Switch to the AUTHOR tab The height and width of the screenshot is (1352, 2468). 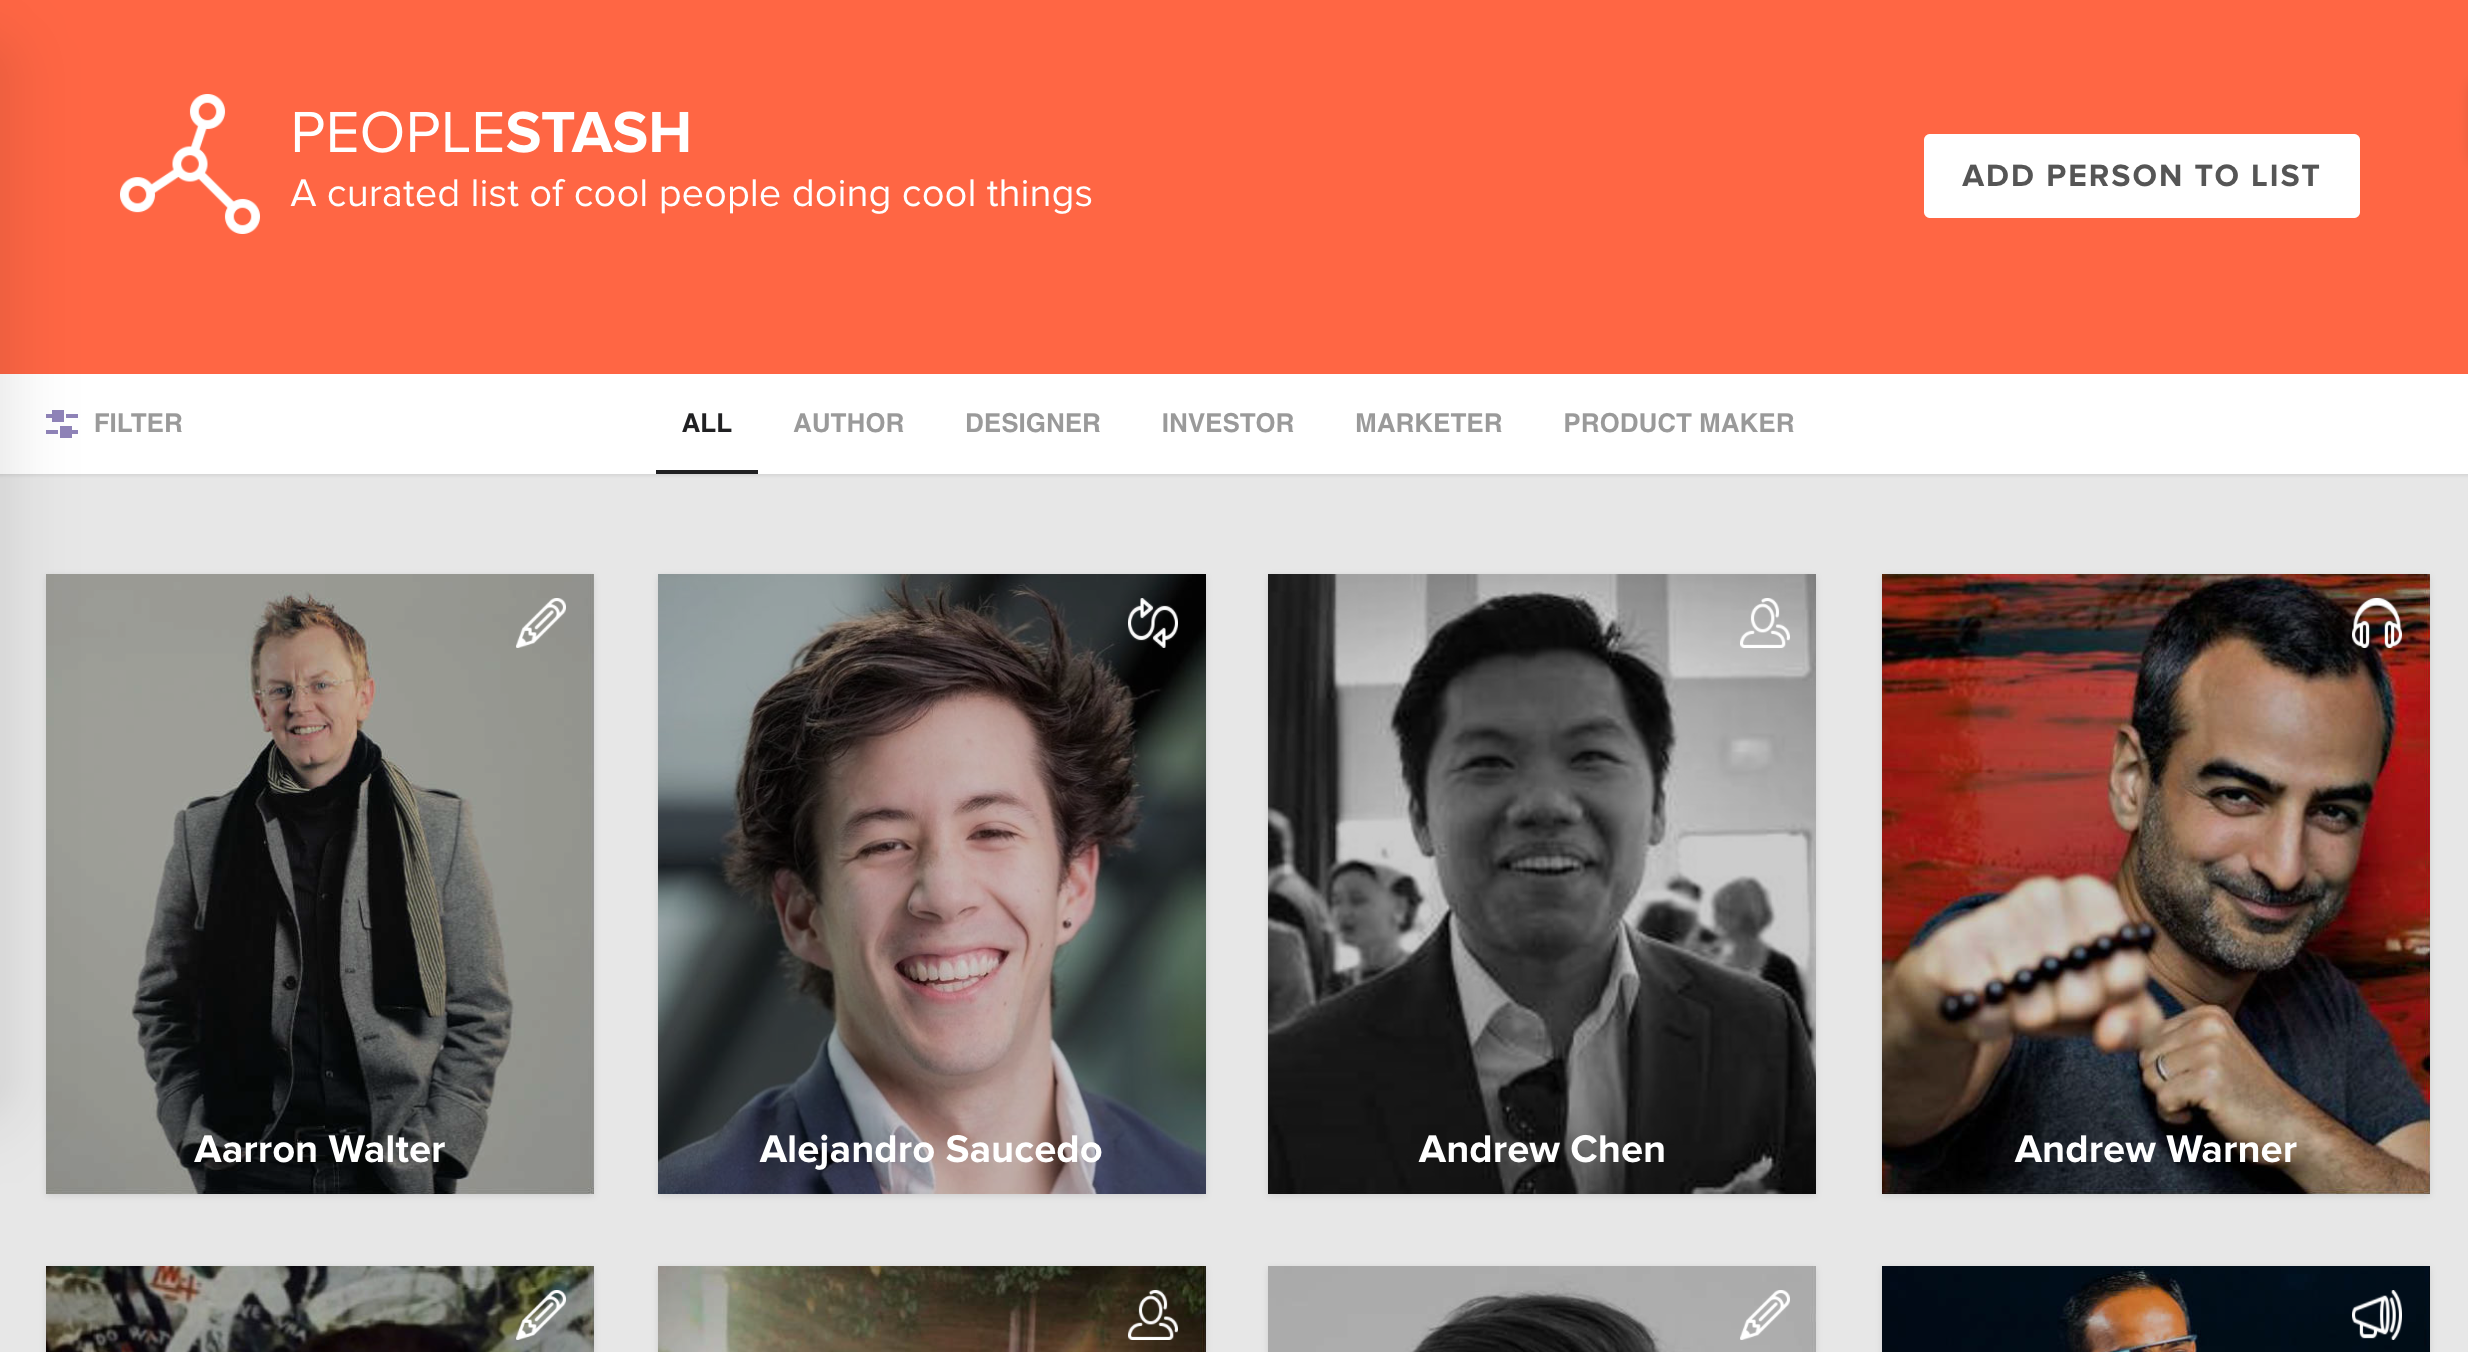[x=848, y=423]
